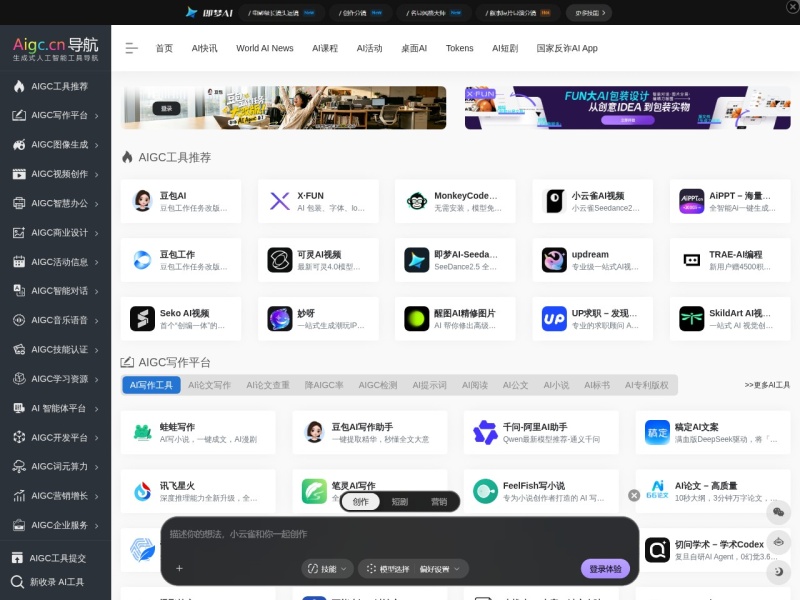The height and width of the screenshot is (600, 800).
Task: Click the WeChat floating icon
Action: point(779,512)
